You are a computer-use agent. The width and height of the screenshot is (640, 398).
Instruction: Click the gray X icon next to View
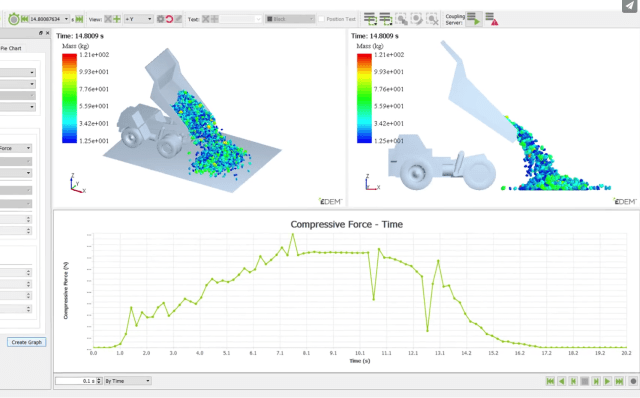click(108, 19)
